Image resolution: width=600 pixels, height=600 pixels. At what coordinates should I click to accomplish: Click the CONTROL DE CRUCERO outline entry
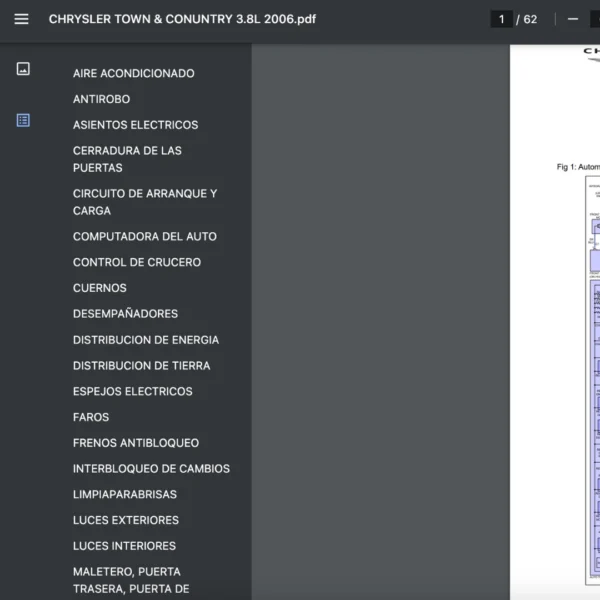click(136, 262)
